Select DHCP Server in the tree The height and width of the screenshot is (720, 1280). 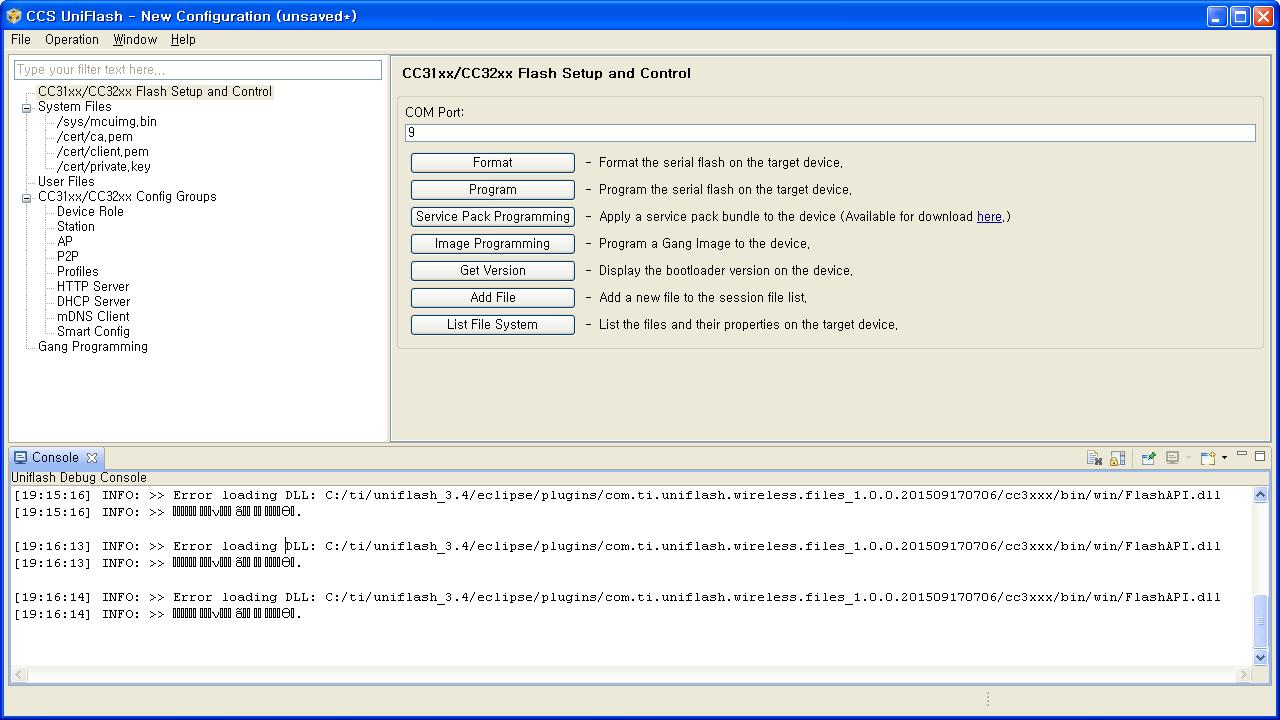click(93, 302)
